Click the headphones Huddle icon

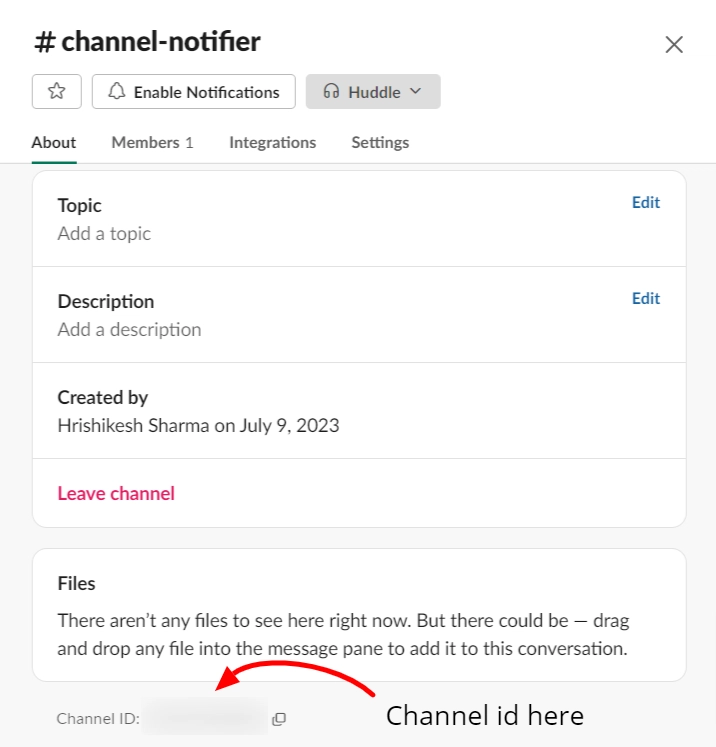pos(331,92)
